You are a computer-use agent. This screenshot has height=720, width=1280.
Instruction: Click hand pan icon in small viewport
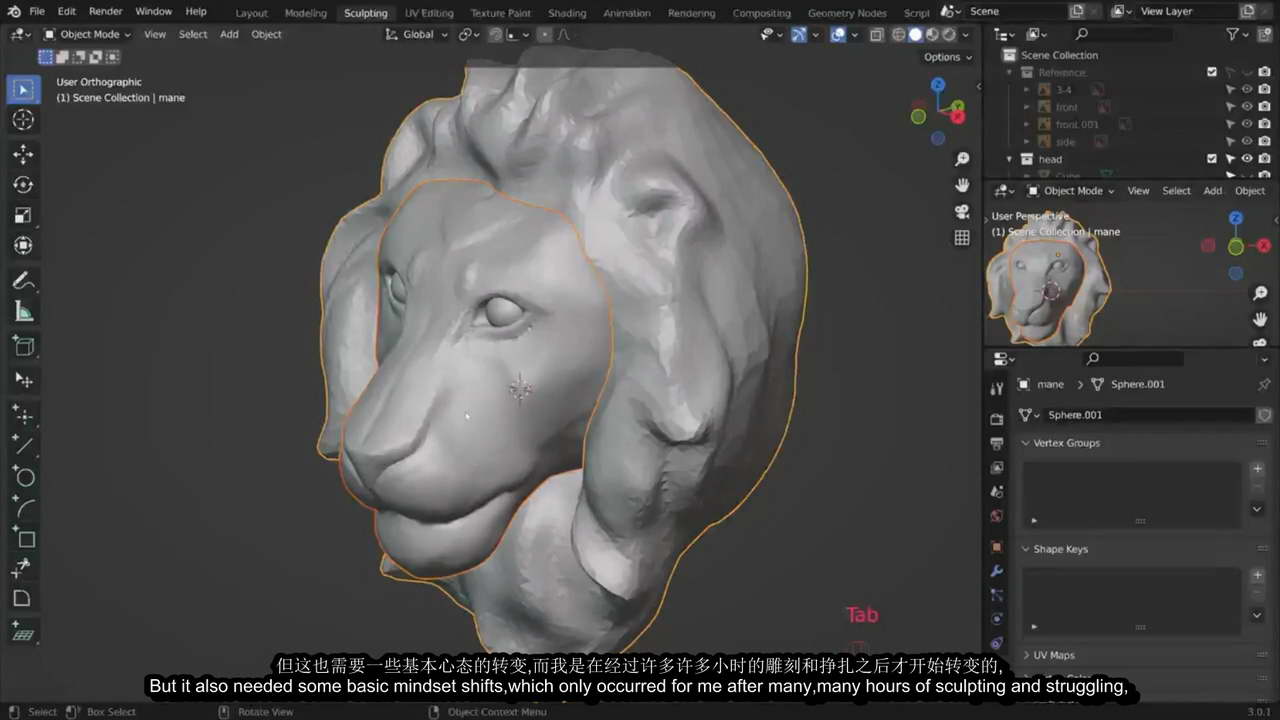click(x=1261, y=319)
